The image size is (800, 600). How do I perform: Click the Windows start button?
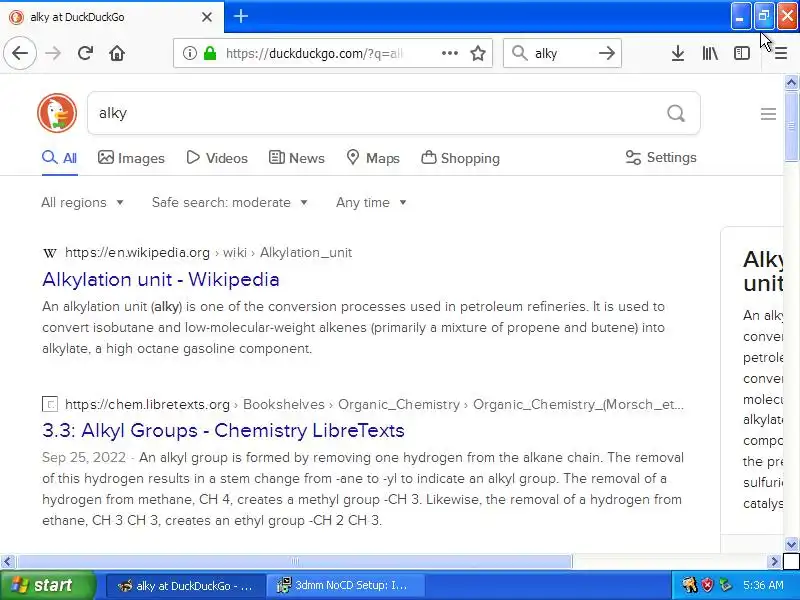point(47,585)
